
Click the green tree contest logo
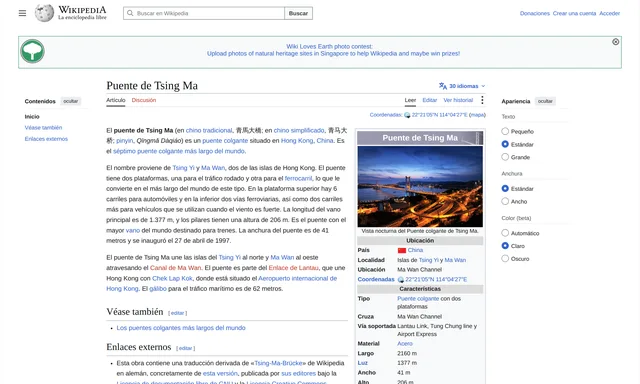point(32,51)
